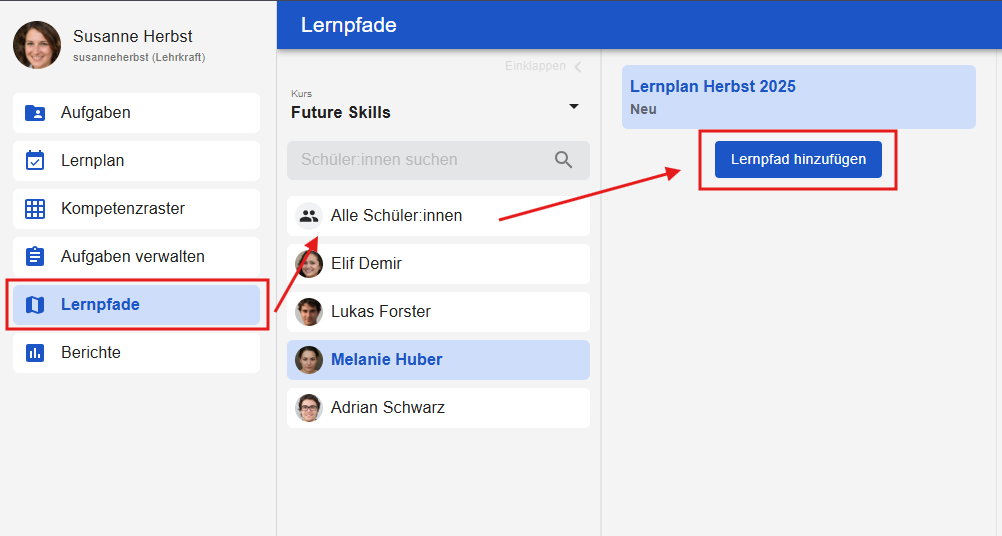
Task: Click the Aufgaben verwalten clipboard icon
Action: pyautogui.click(x=35, y=257)
